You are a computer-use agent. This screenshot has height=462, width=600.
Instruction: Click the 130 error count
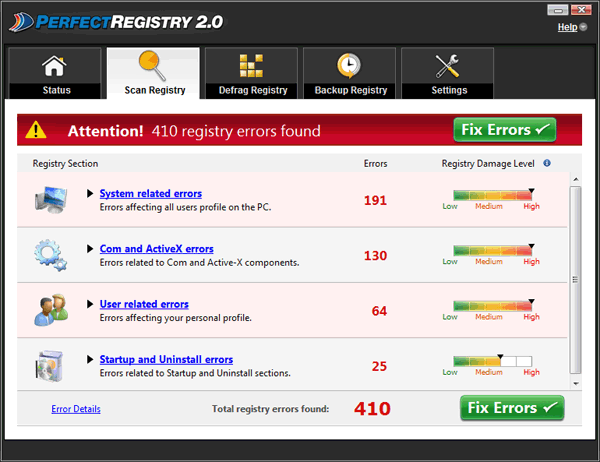point(375,255)
